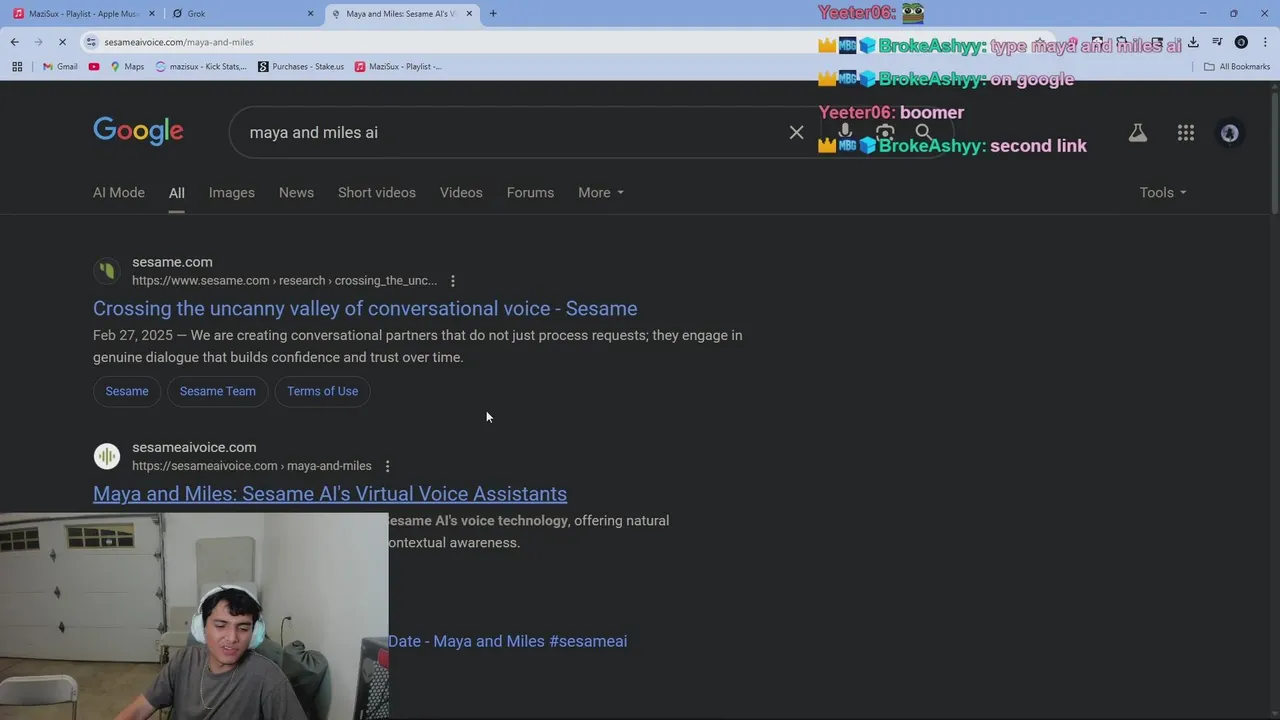Select the News results tab
This screenshot has height=720, width=1280.
(296, 192)
